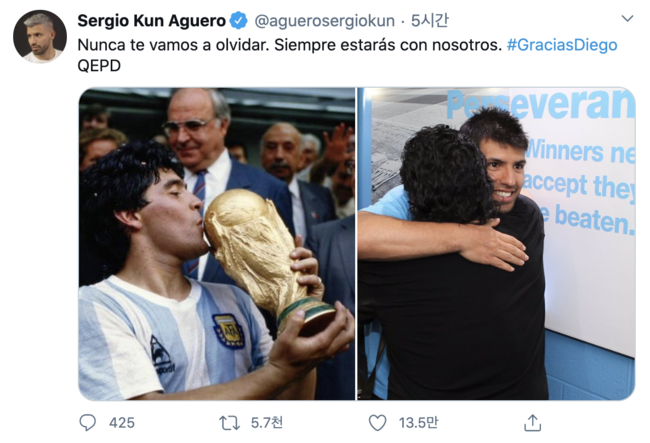Open the profile avatar picture
The width and height of the screenshot is (650, 443).
point(40,36)
